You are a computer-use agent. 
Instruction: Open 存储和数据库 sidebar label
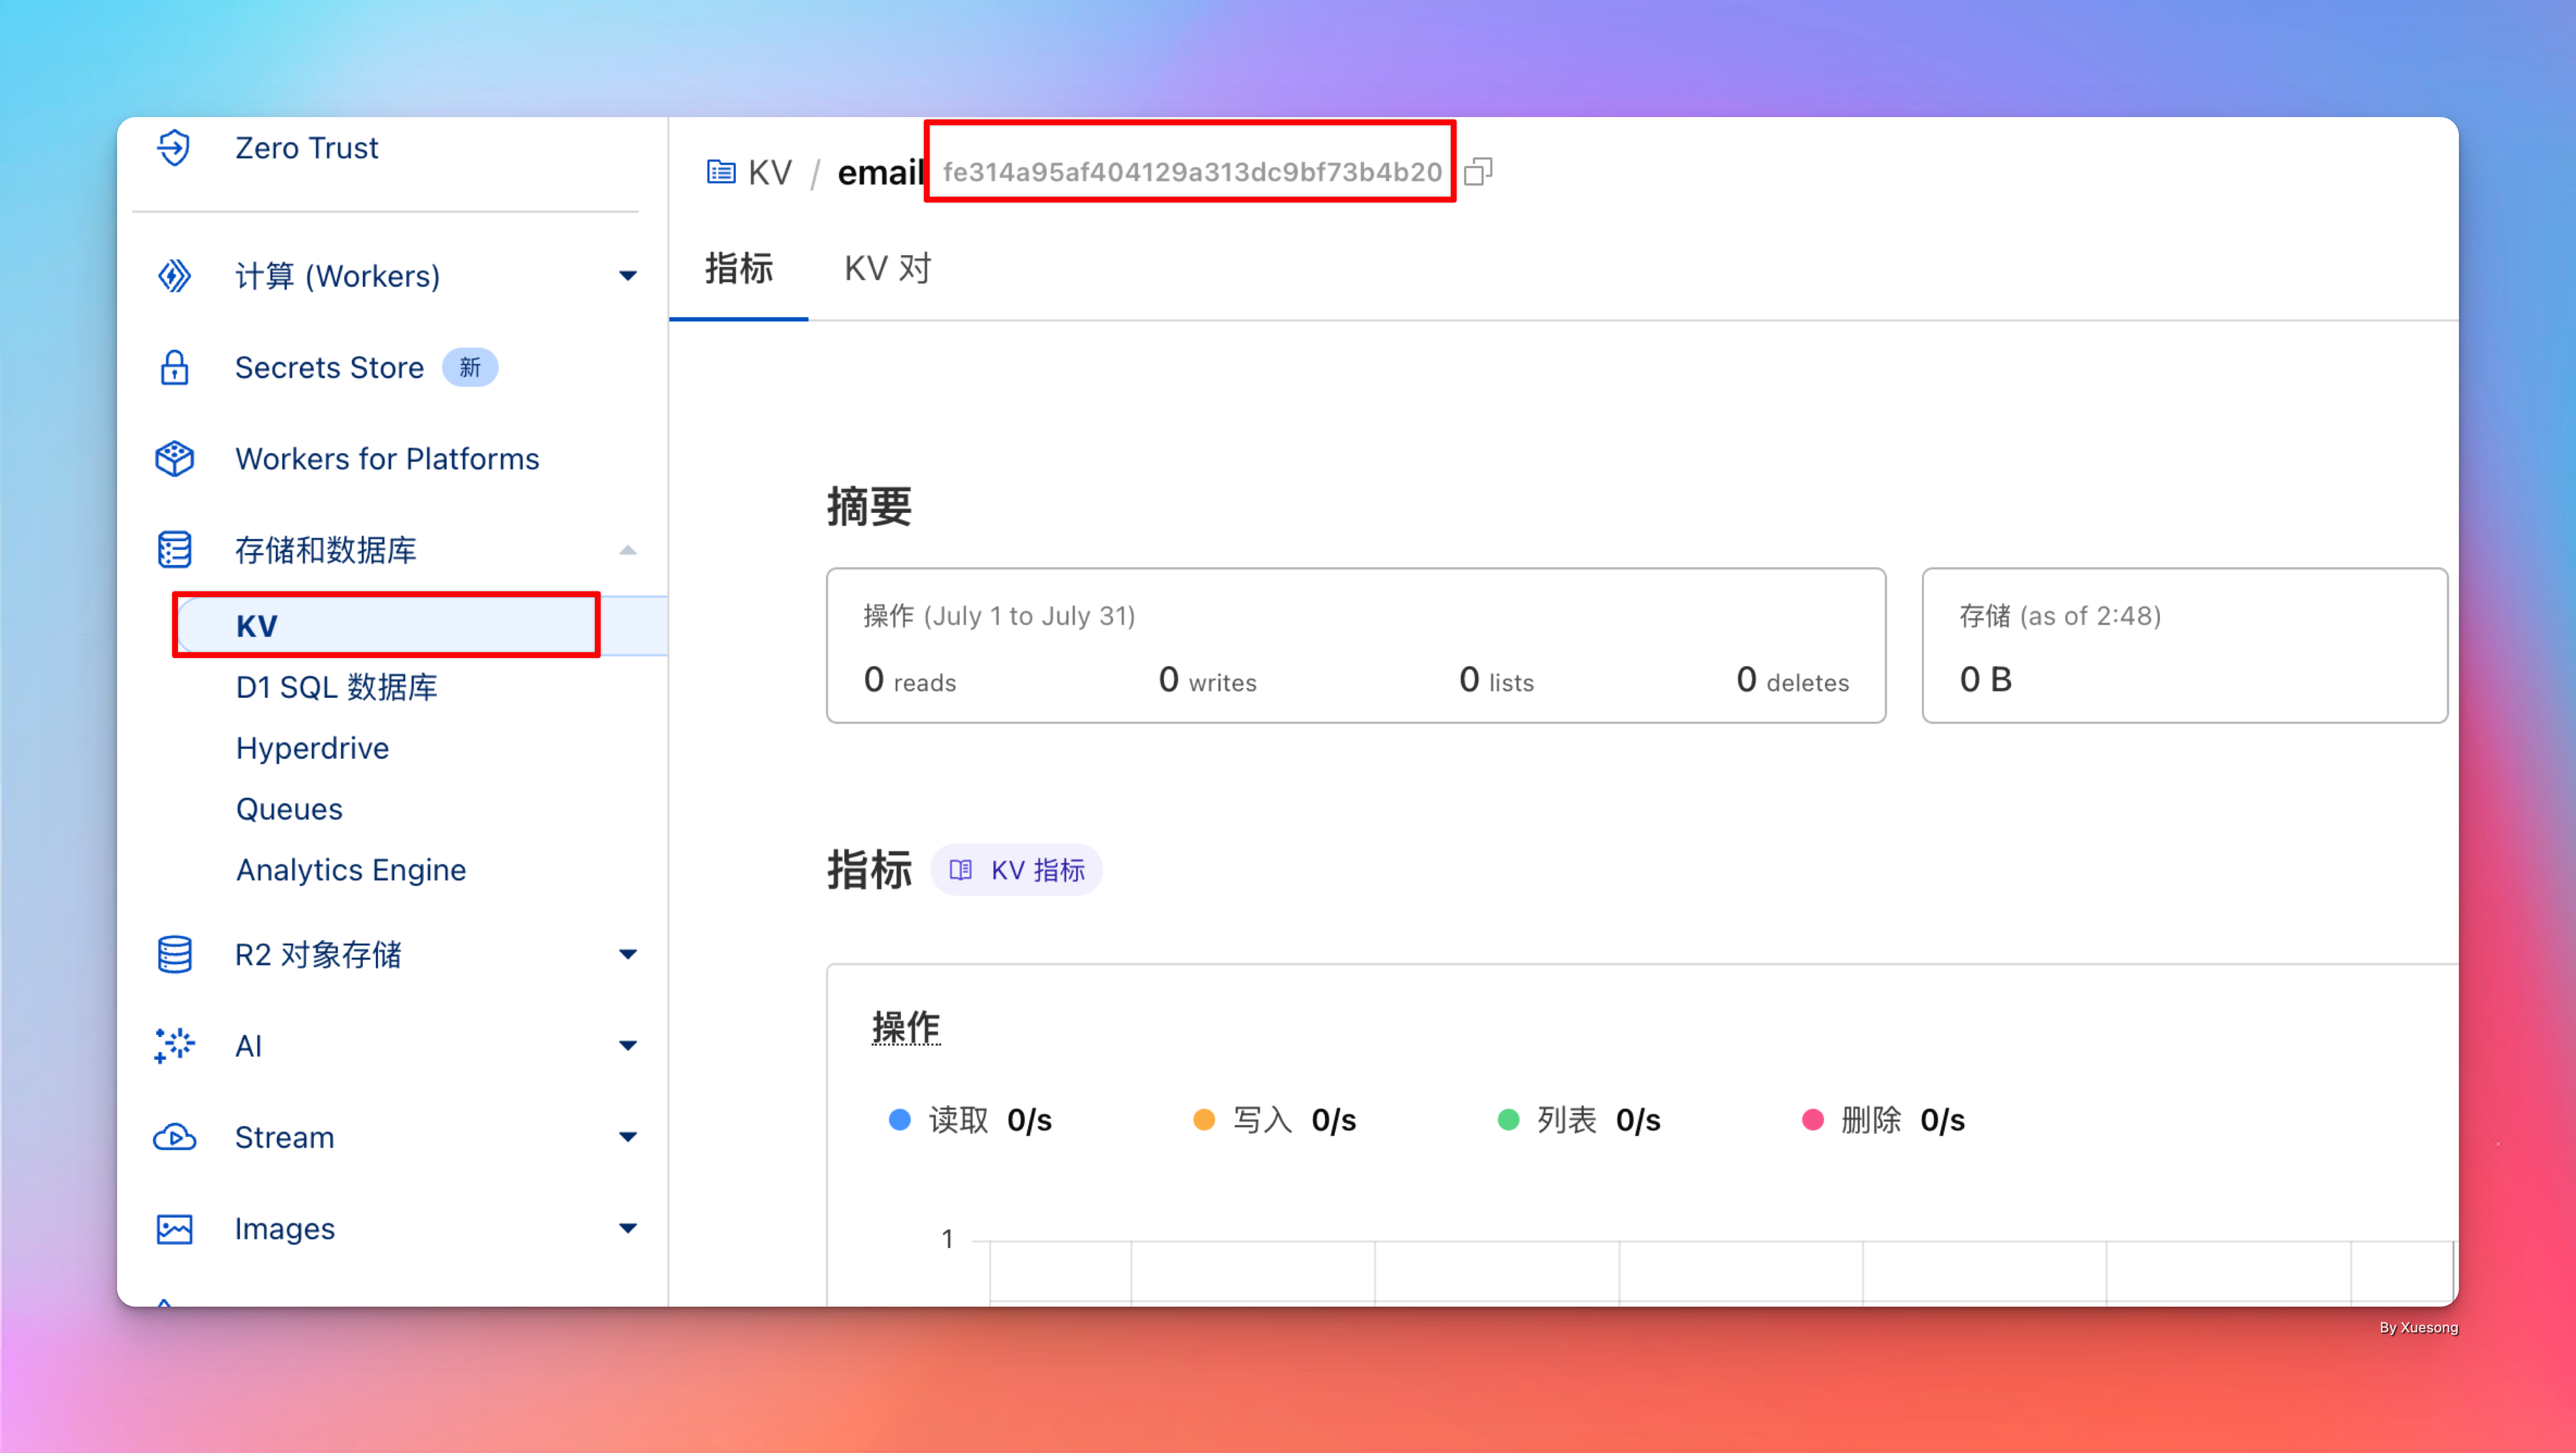[x=326, y=550]
